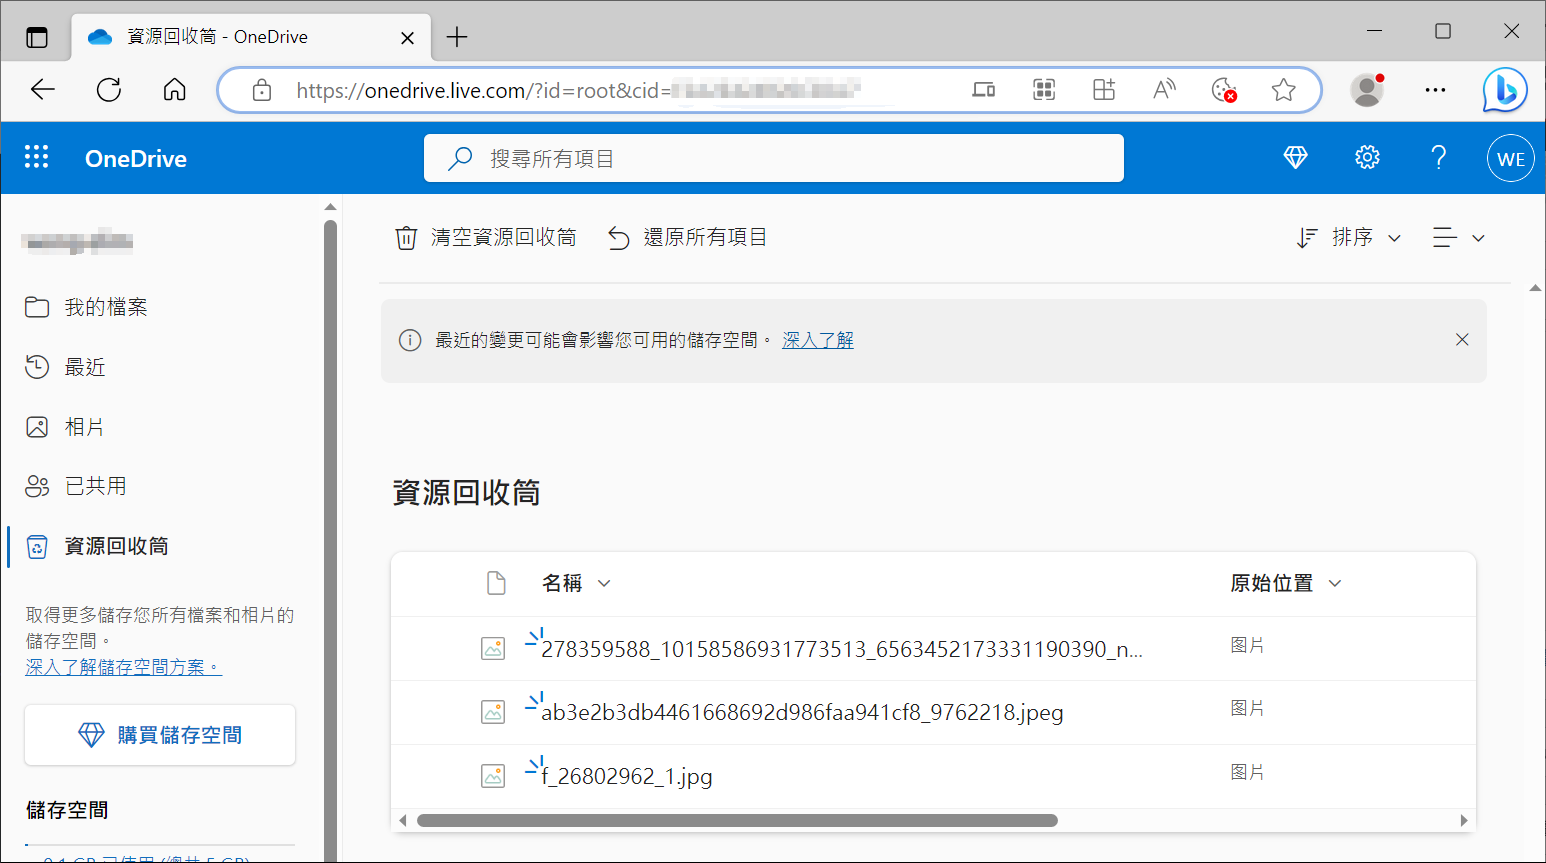Open the WE account avatar
Screen dimensions: 1546x863
(1510, 158)
